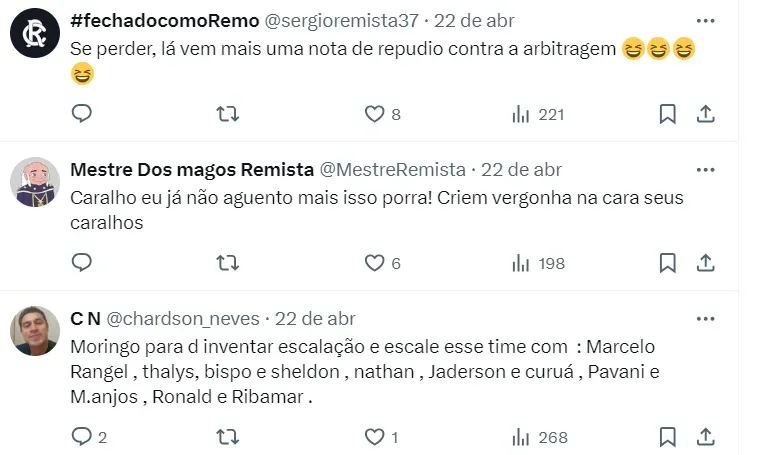This screenshot has height=455, width=760.
Task: Click the Remo club crest avatar
Action: tap(35, 35)
